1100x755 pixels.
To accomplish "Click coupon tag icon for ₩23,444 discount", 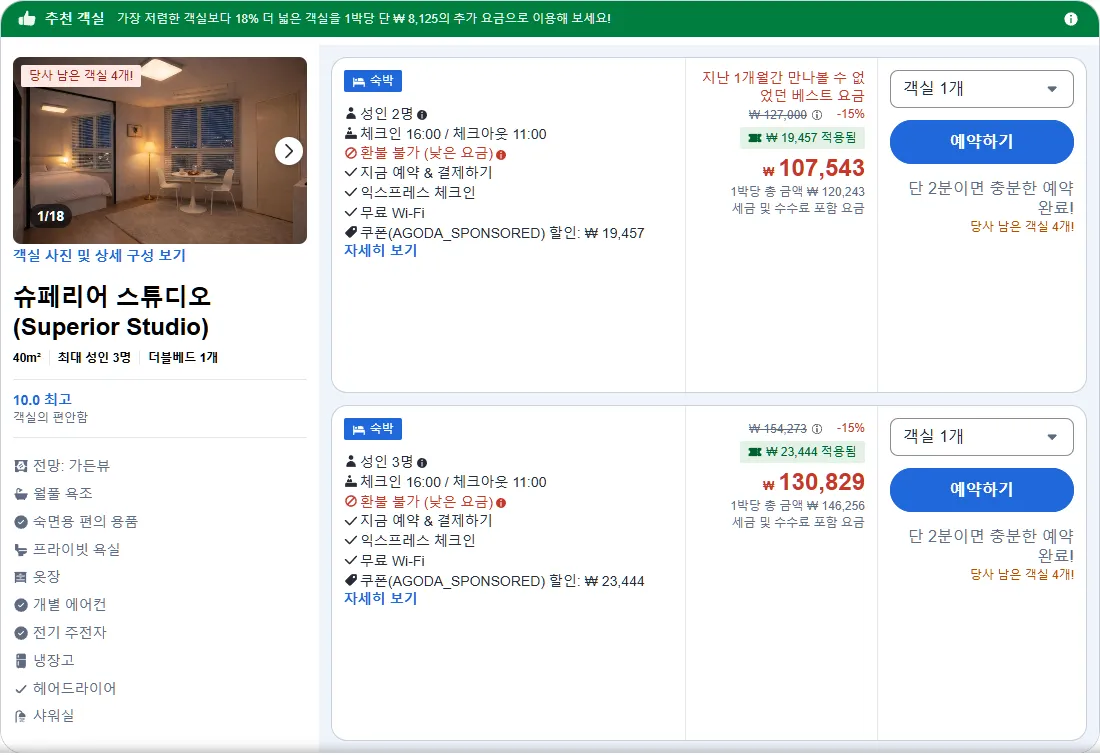I will pos(351,580).
